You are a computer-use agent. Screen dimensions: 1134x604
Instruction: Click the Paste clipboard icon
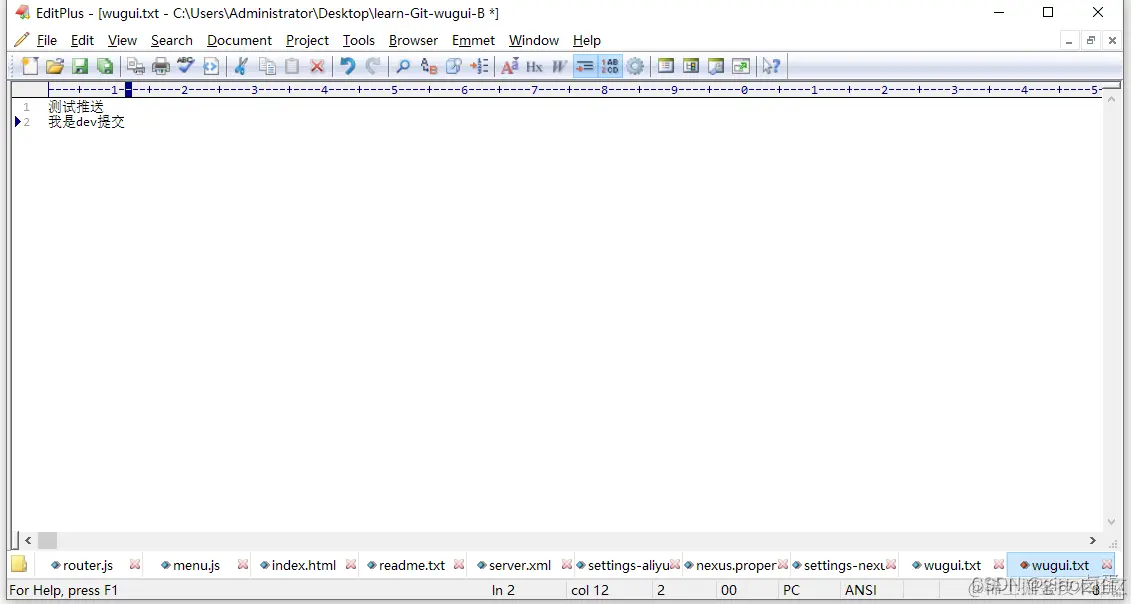[x=291, y=67]
